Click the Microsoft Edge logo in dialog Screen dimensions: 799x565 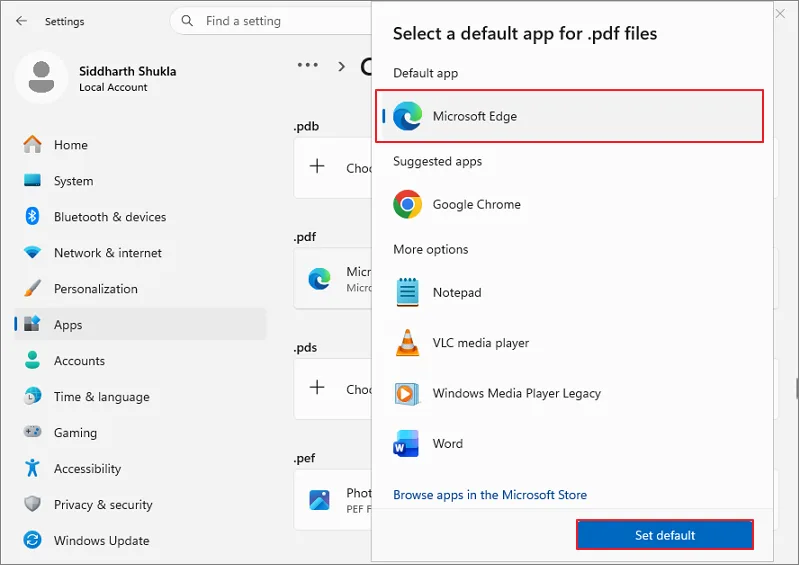407,116
